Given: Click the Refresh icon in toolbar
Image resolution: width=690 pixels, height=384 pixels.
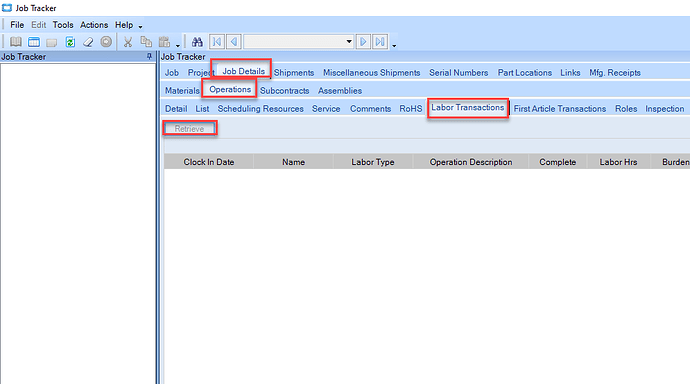Looking at the screenshot, I should click(x=70, y=42).
